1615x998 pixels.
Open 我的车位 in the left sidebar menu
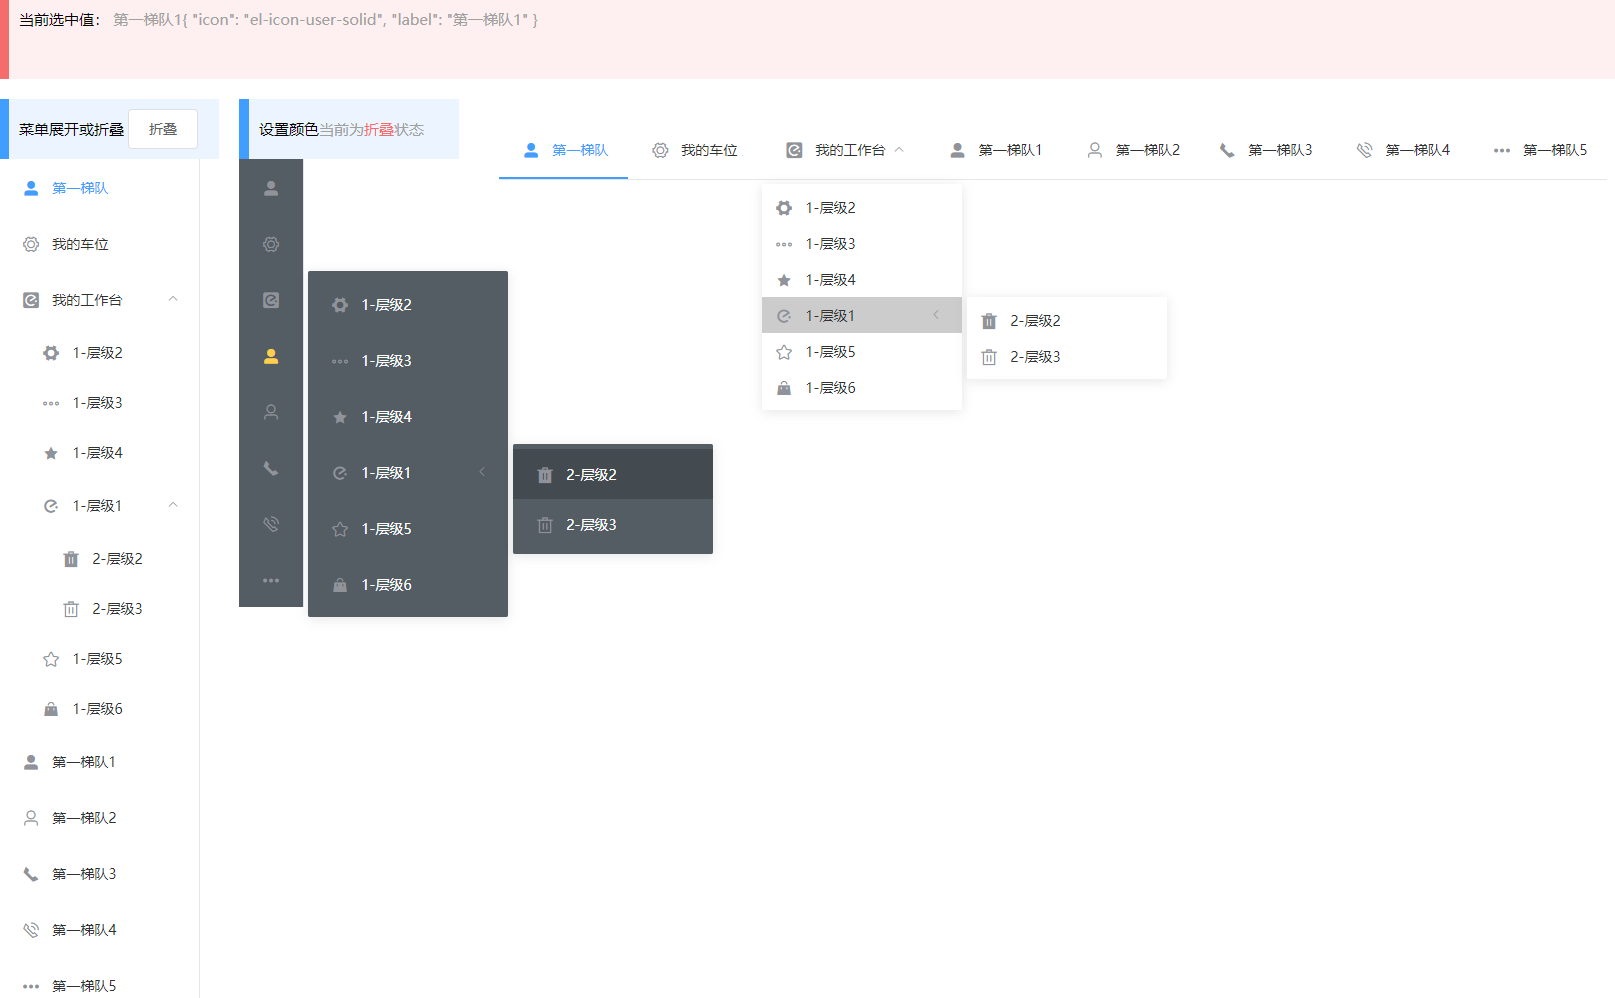pyautogui.click(x=99, y=244)
